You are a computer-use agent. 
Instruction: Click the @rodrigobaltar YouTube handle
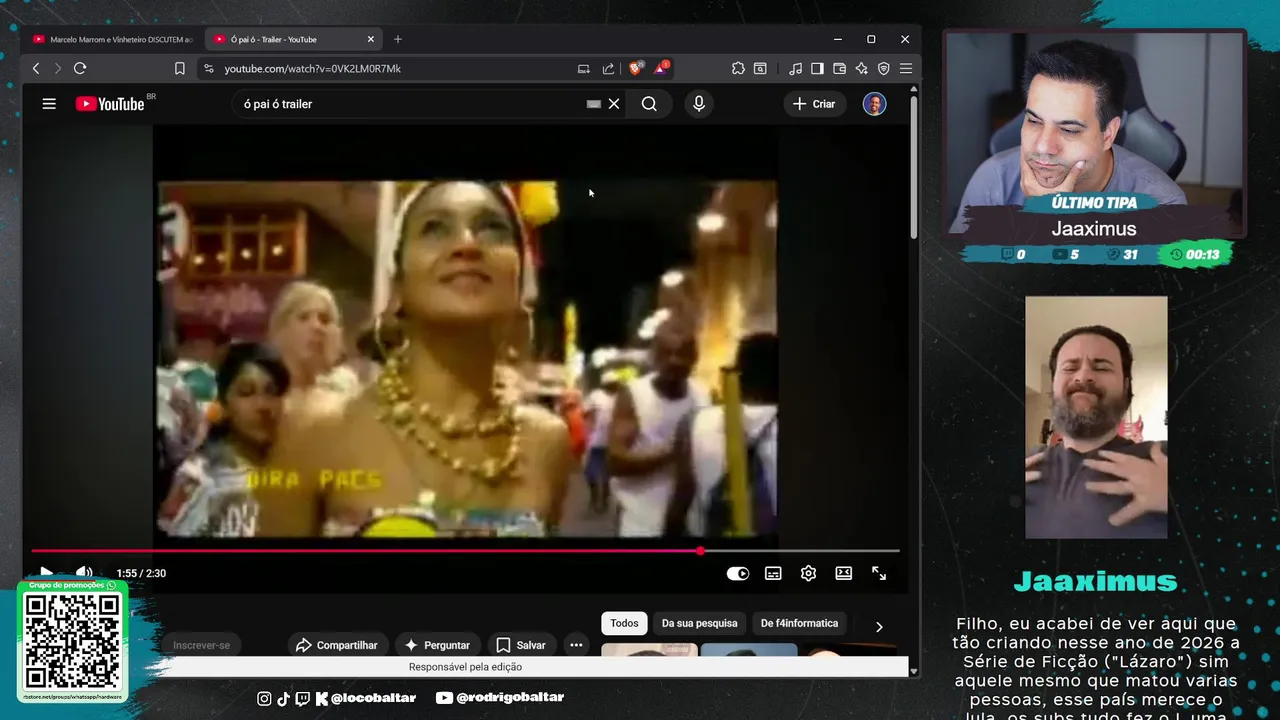pos(509,698)
